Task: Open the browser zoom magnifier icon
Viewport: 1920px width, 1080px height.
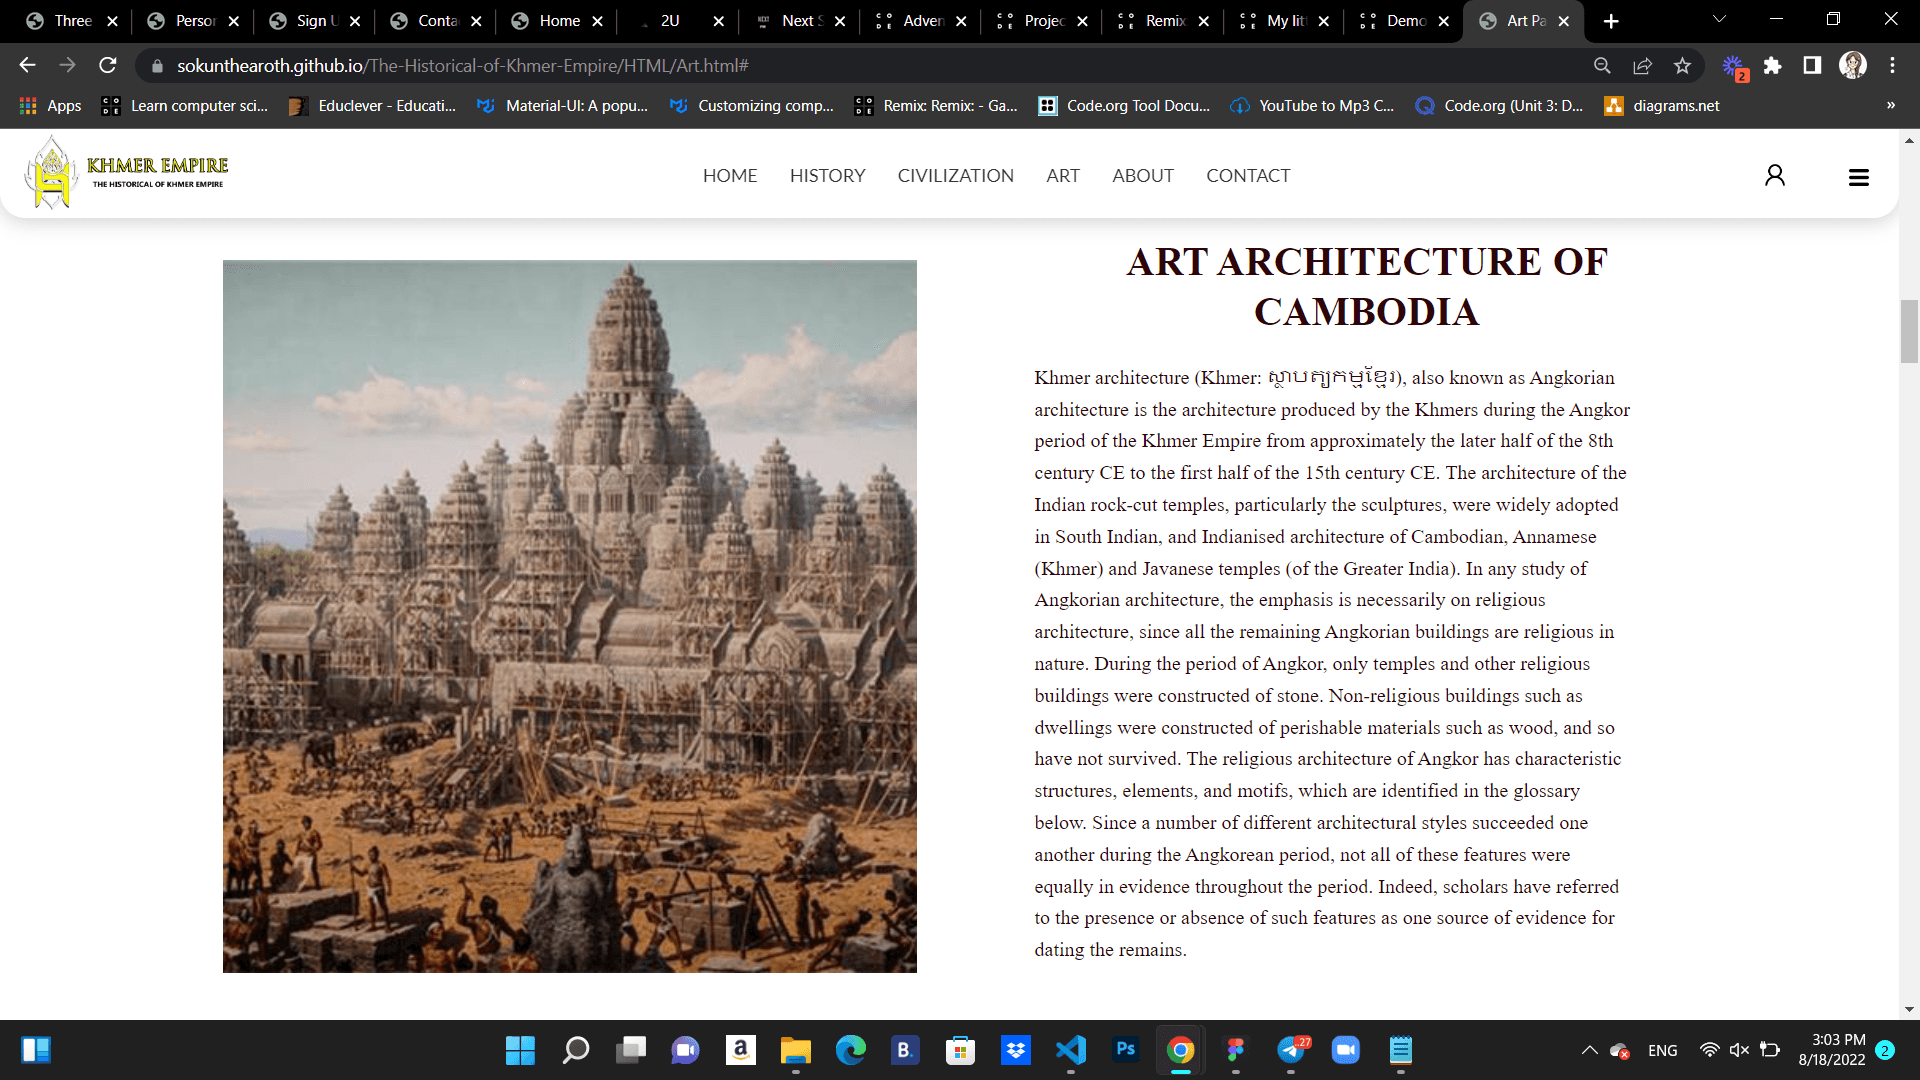Action: coord(1602,65)
